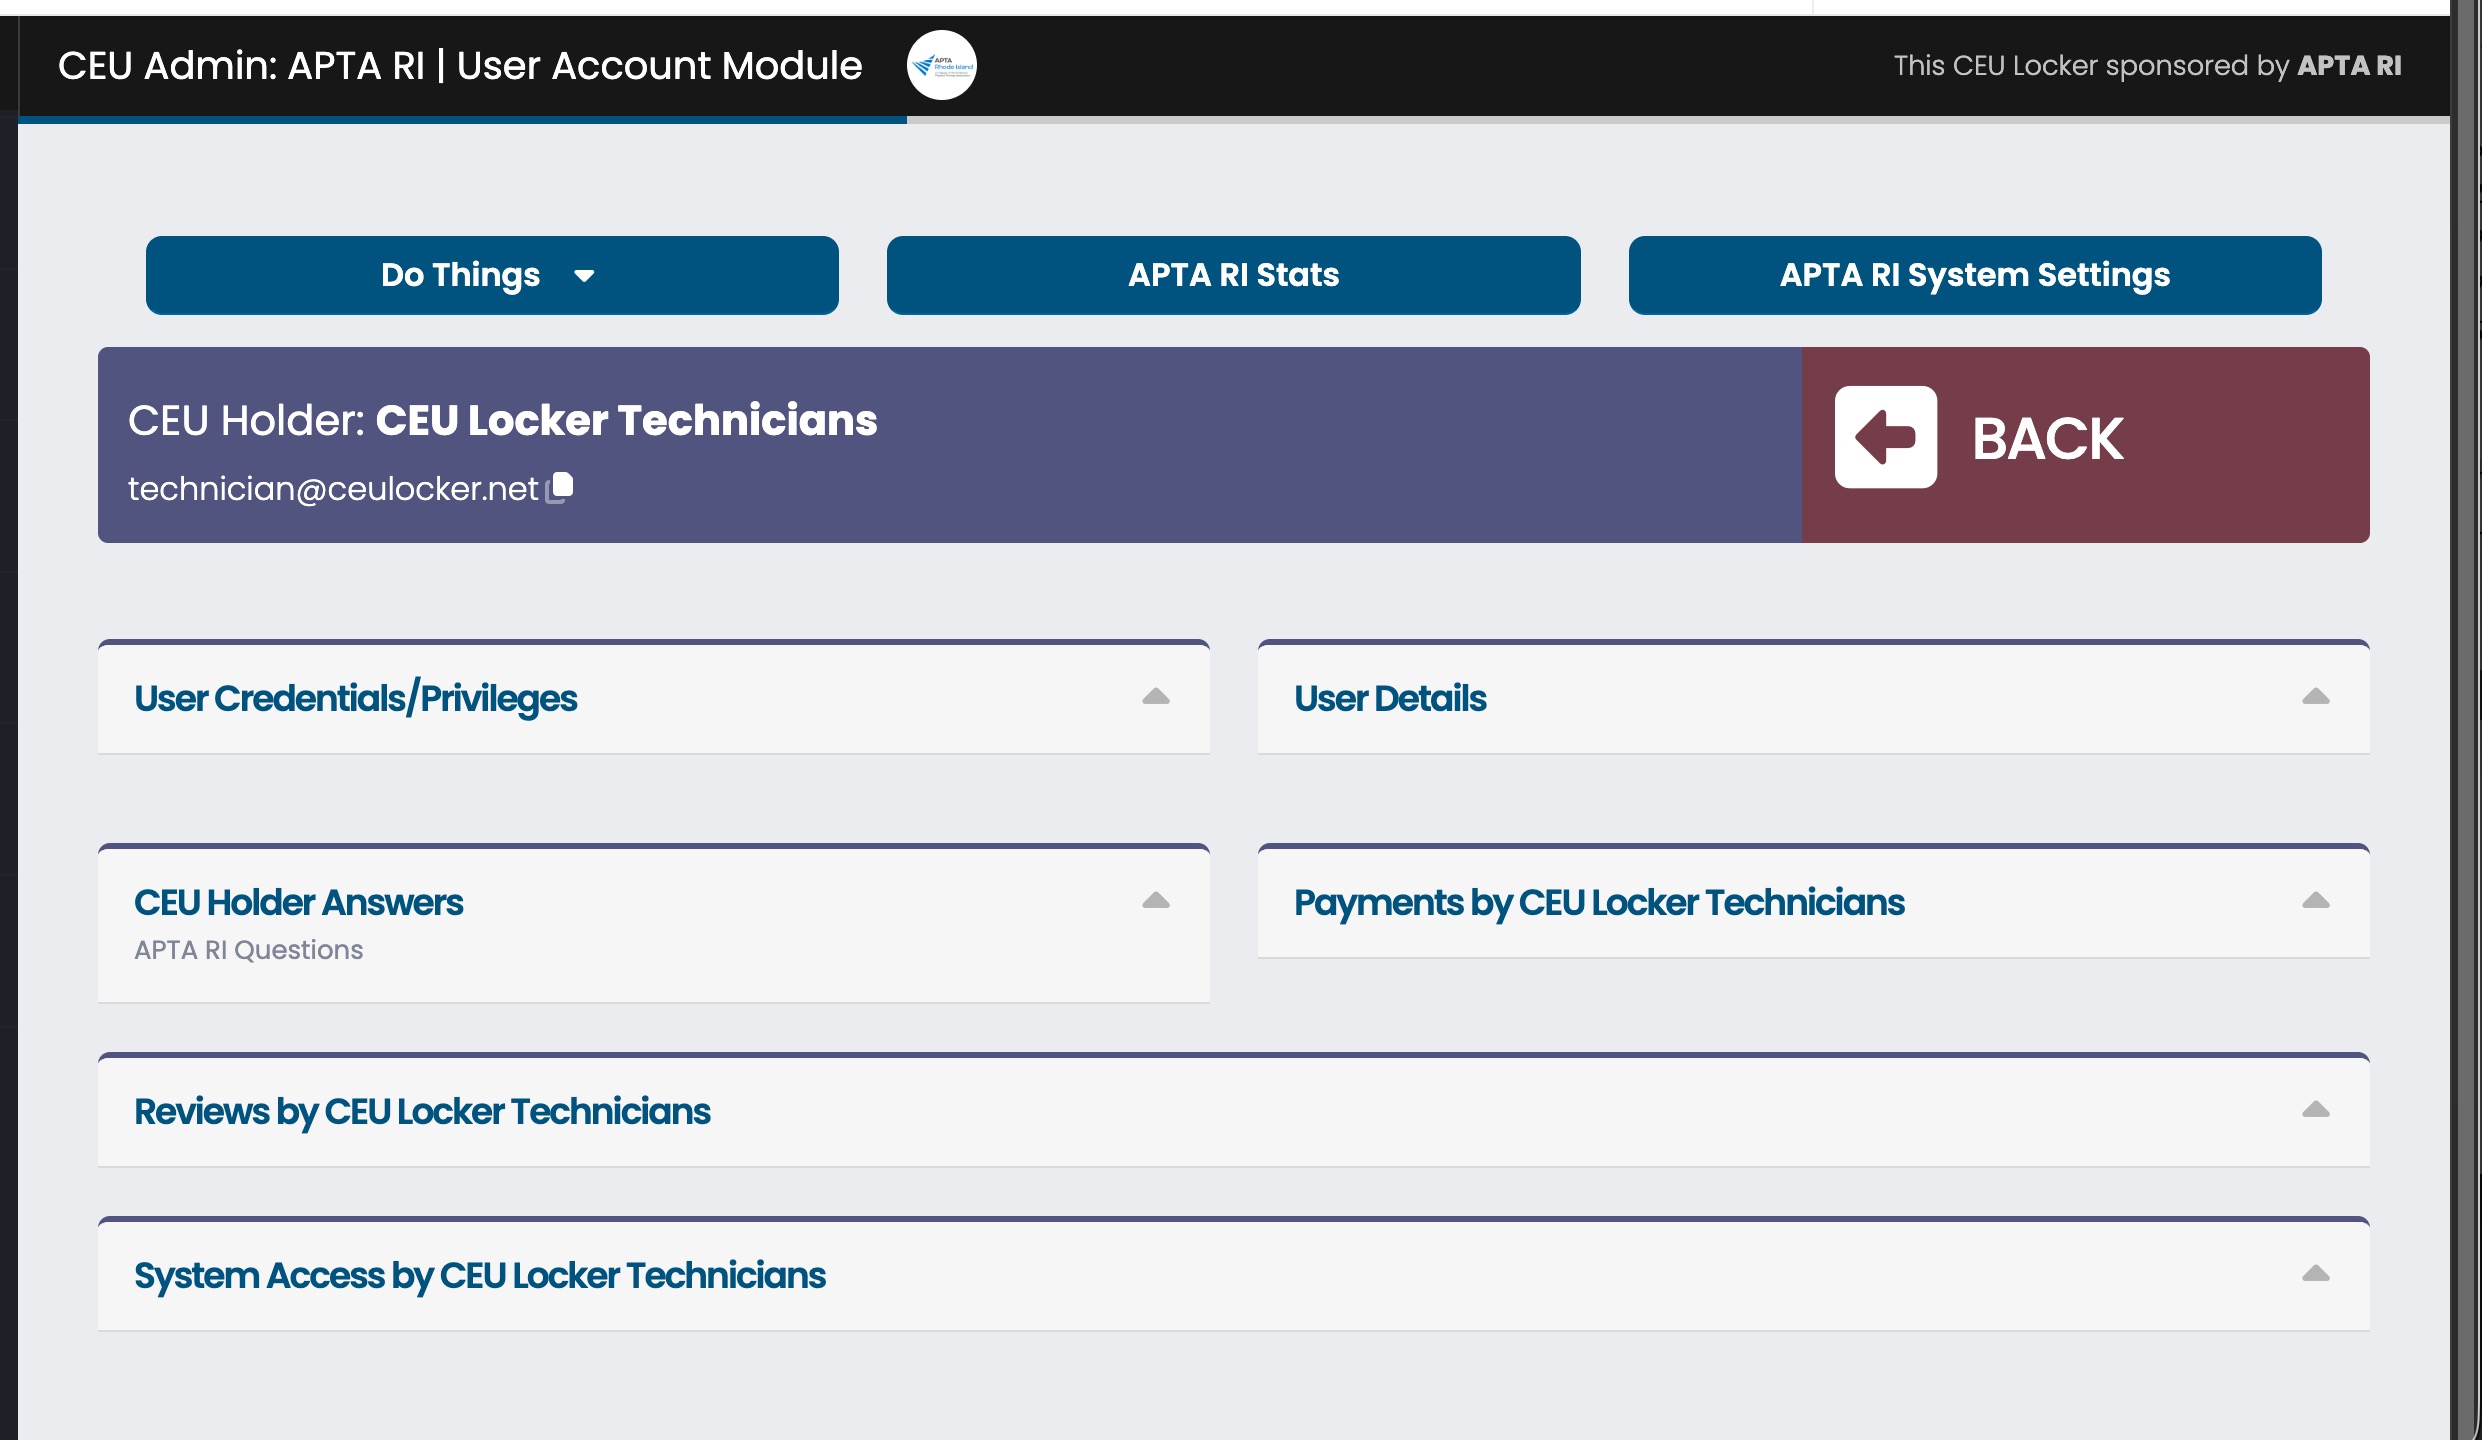
Task: Click the User Details heading
Action: (1390, 698)
